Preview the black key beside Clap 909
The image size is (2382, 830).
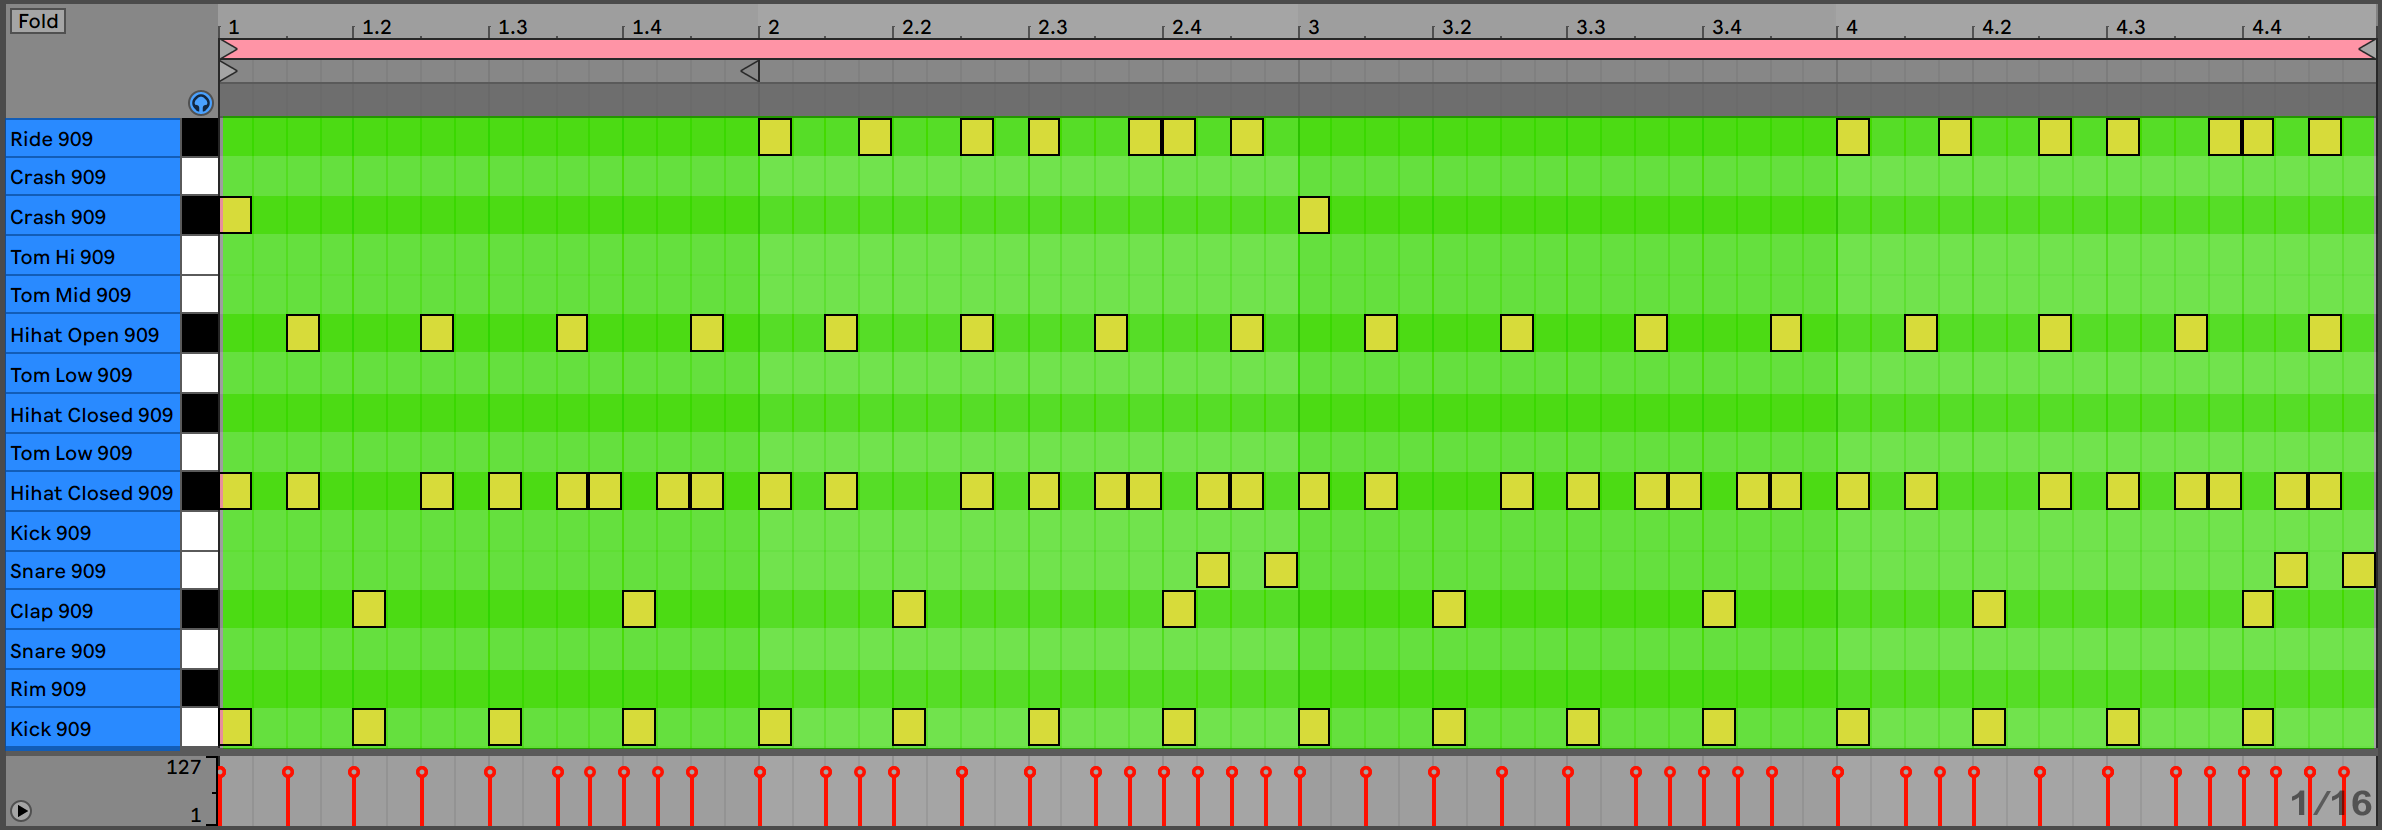click(200, 609)
